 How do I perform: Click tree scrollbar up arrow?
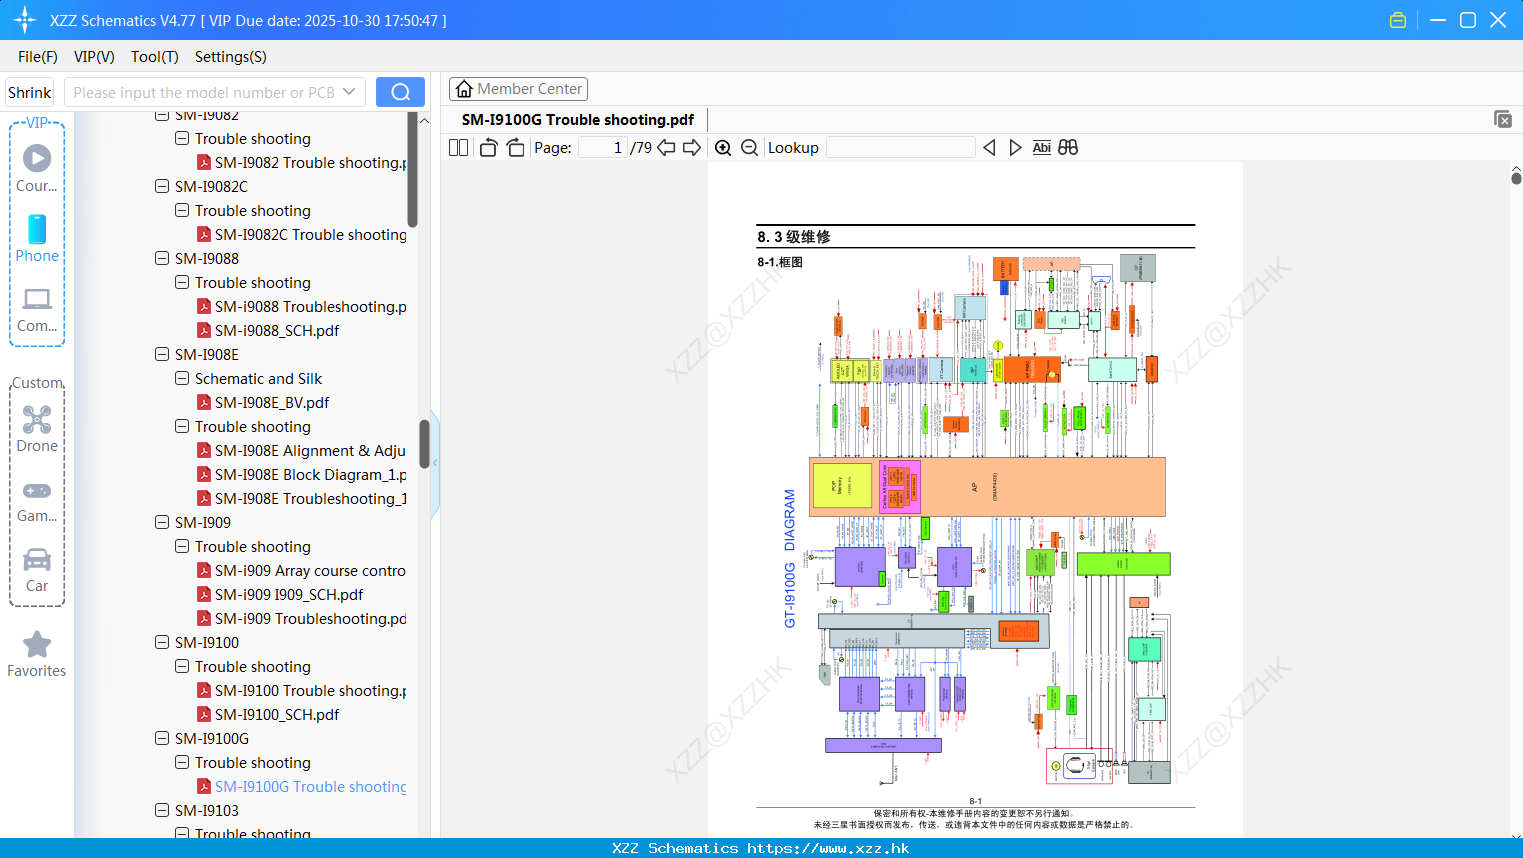coord(424,120)
